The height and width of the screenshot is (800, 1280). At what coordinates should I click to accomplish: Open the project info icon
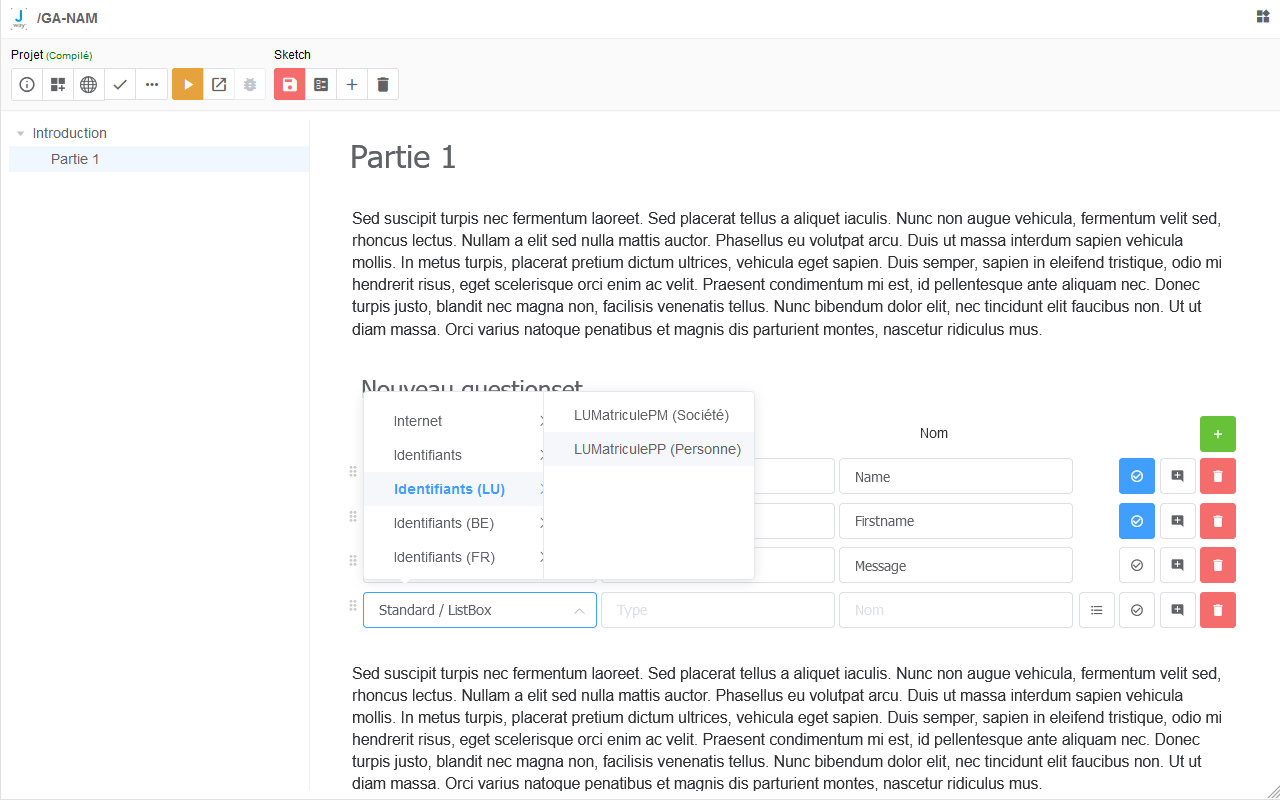27,85
